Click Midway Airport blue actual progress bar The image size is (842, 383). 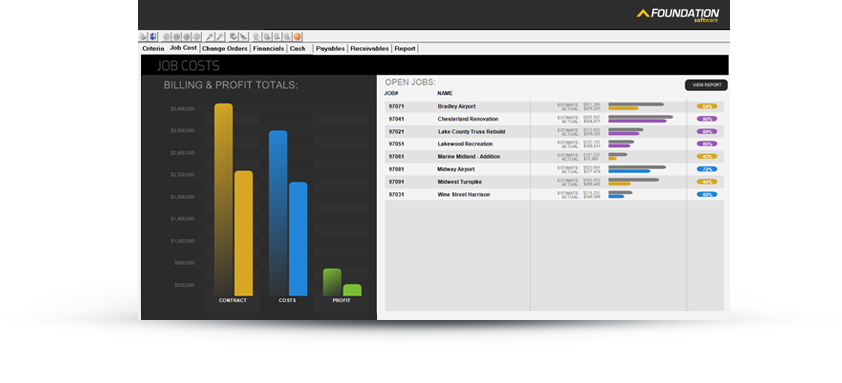click(x=629, y=171)
